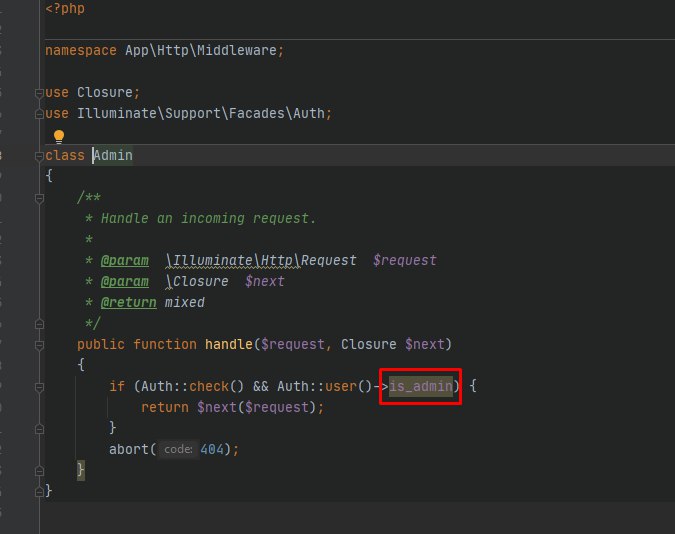Click the 'function' keyword

(165, 345)
